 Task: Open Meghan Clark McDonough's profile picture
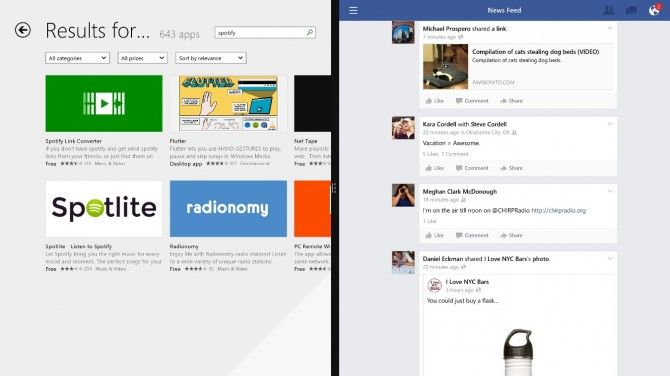pyautogui.click(x=403, y=195)
